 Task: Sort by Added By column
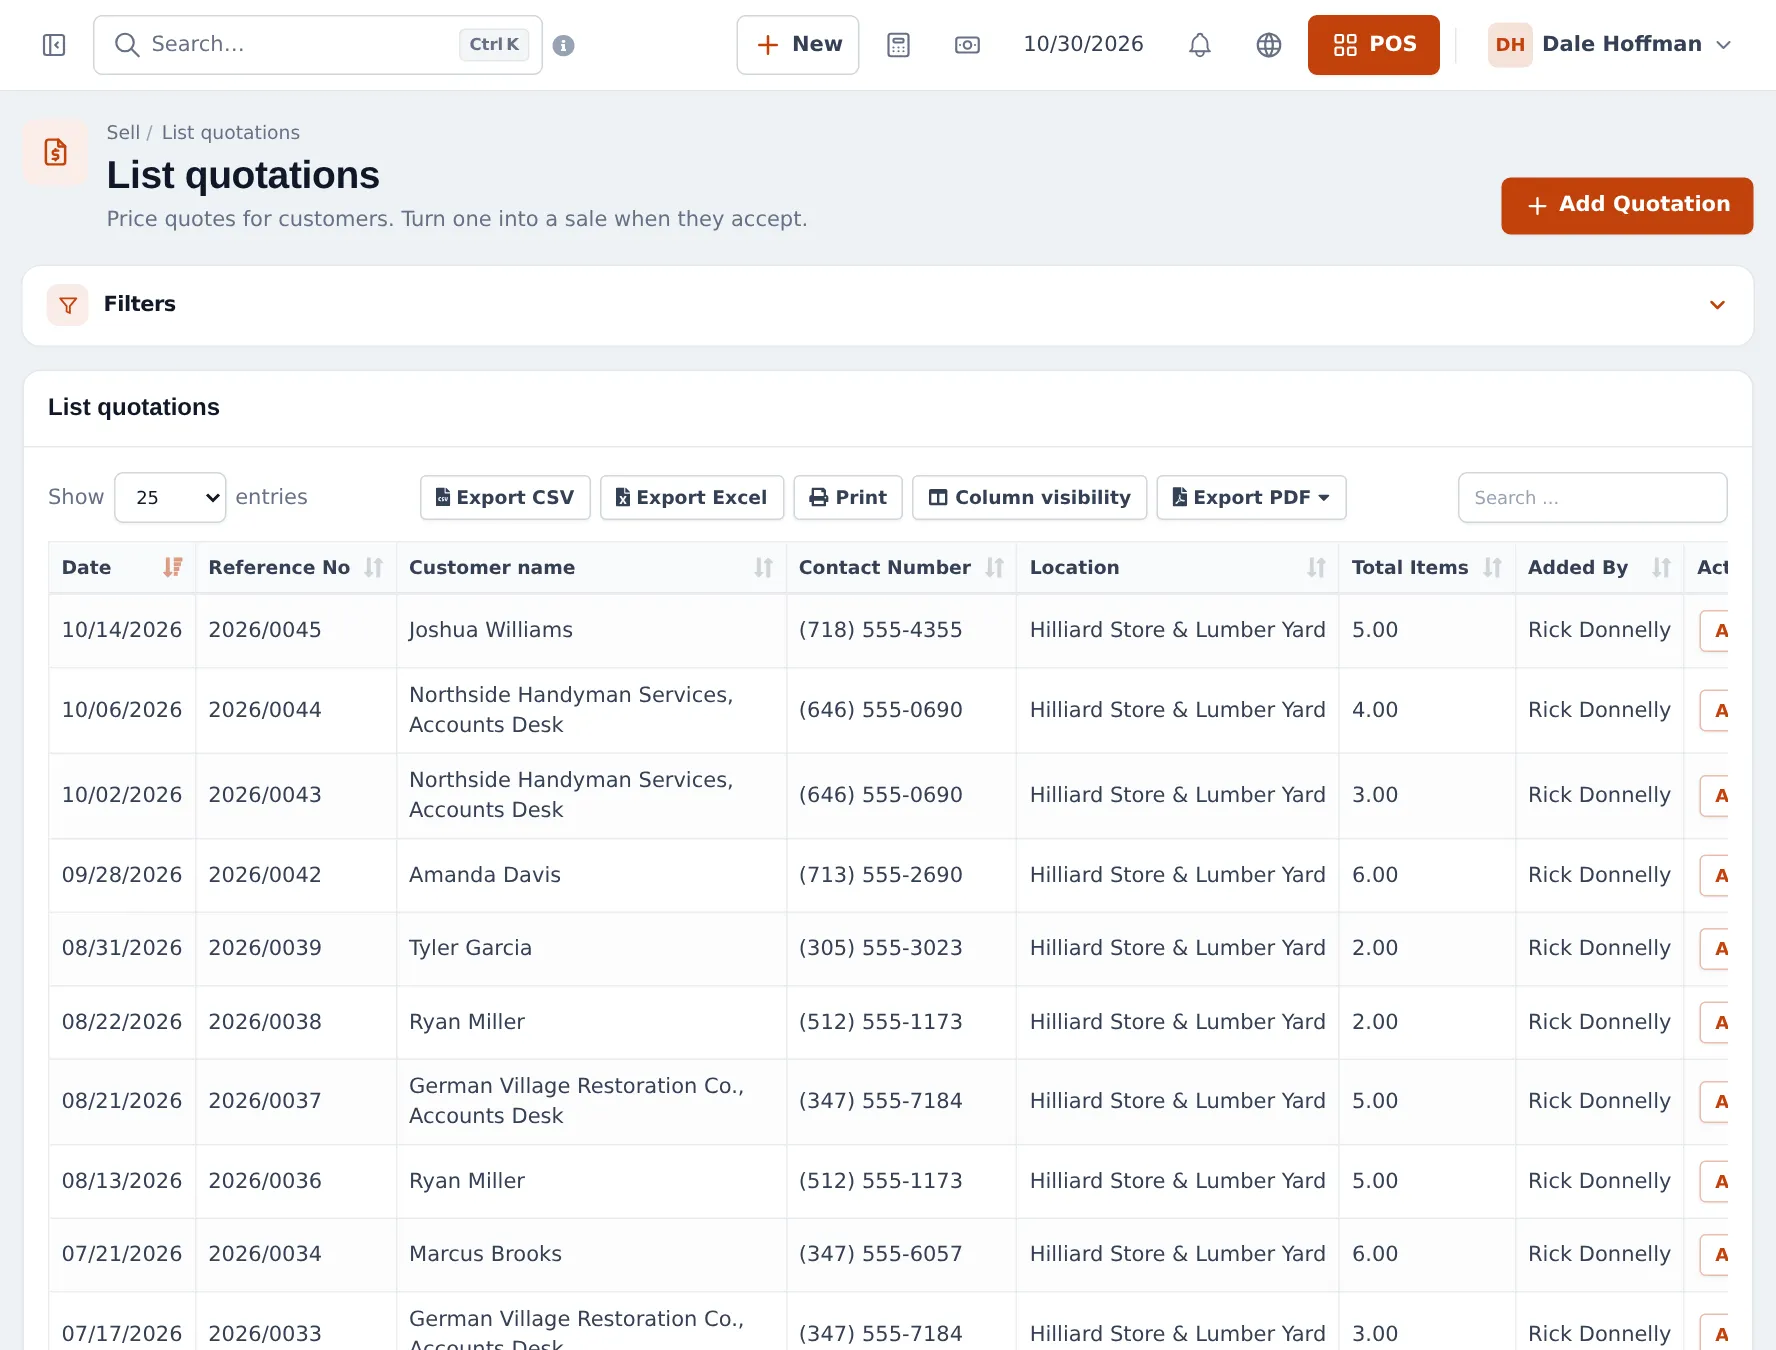(1599, 567)
